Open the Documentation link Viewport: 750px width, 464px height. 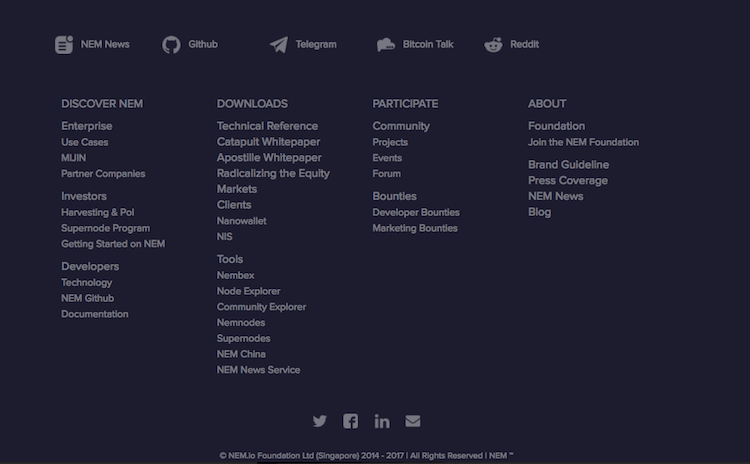95,314
